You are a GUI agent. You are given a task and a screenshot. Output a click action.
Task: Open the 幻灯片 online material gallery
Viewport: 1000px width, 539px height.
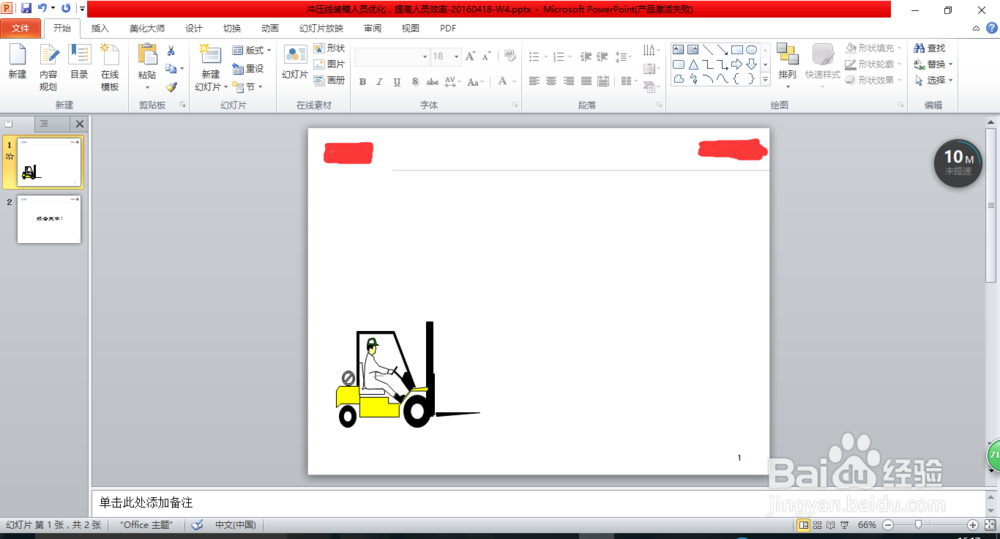[x=295, y=63]
